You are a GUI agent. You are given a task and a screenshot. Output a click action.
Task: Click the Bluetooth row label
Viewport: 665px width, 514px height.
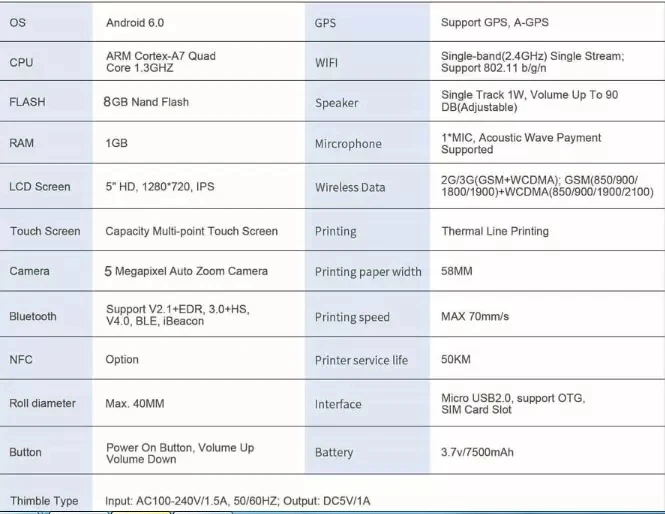(x=33, y=317)
